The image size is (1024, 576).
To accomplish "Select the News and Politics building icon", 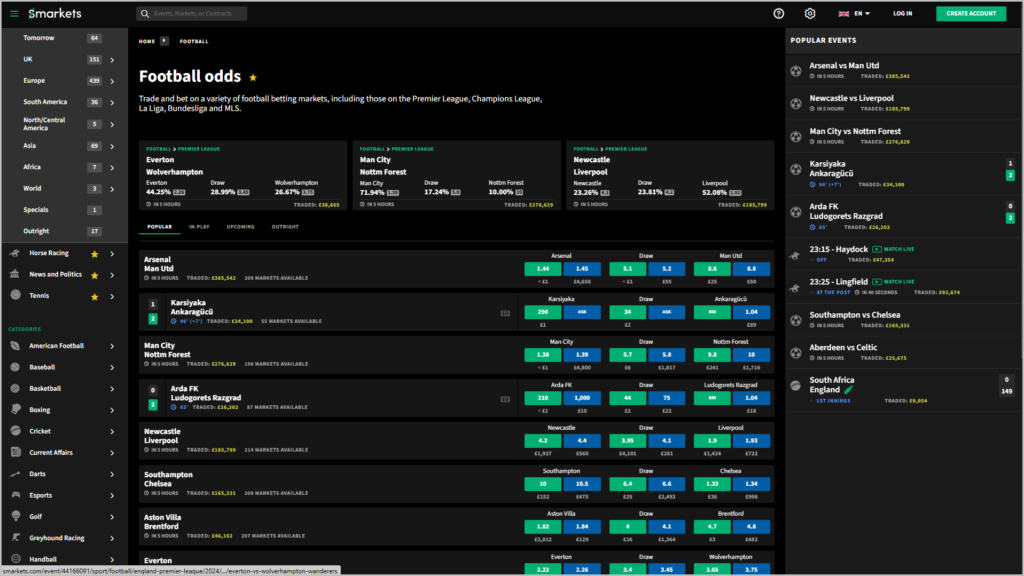I will tap(15, 274).
